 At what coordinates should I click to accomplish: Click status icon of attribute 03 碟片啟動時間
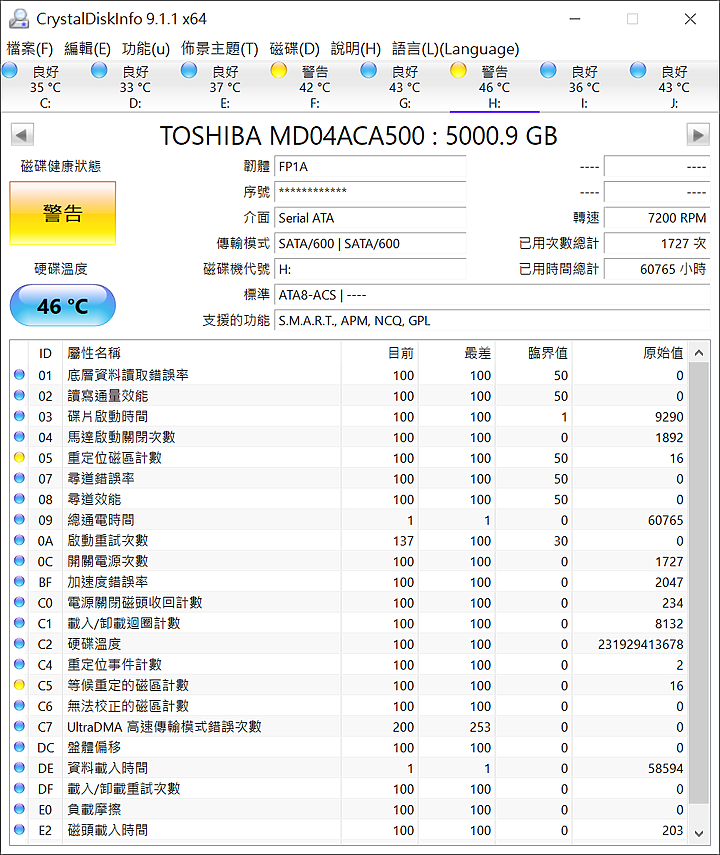tap(20, 416)
